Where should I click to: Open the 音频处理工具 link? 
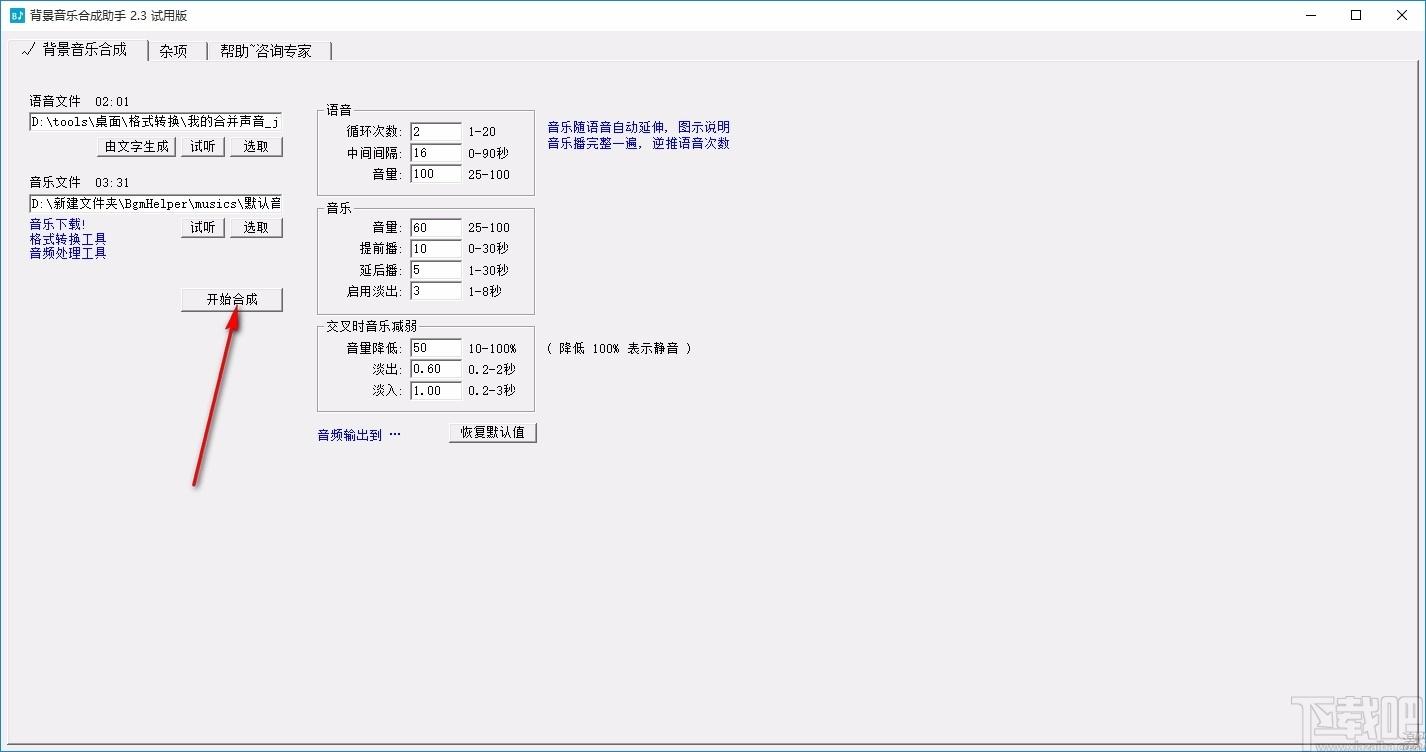click(68, 253)
